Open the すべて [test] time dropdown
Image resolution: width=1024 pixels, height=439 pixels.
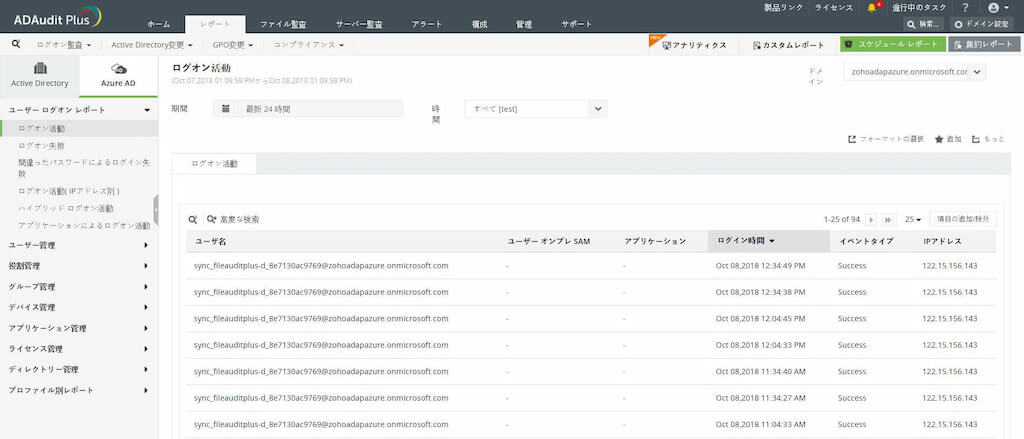coord(536,109)
